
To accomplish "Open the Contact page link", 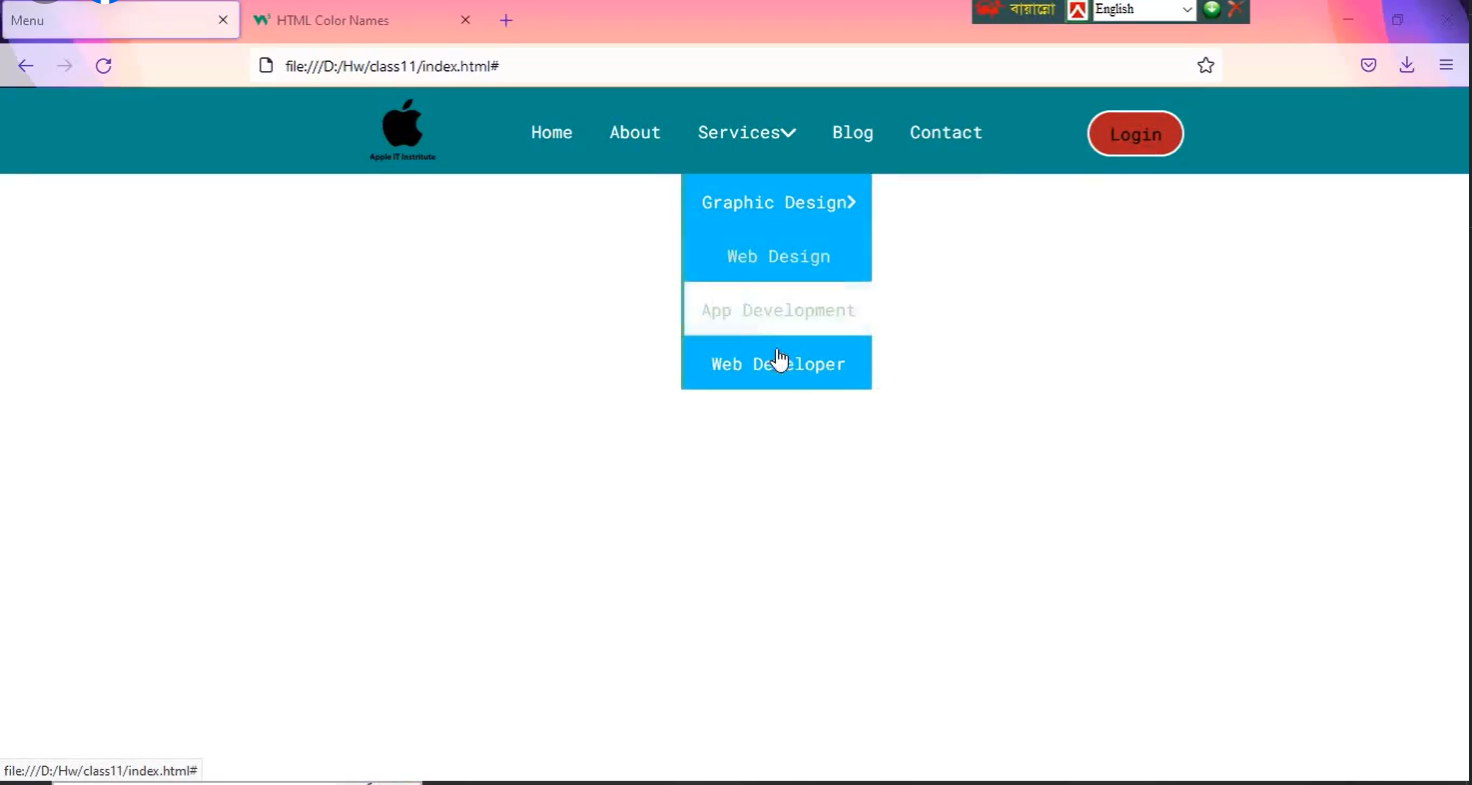I will click(x=945, y=132).
